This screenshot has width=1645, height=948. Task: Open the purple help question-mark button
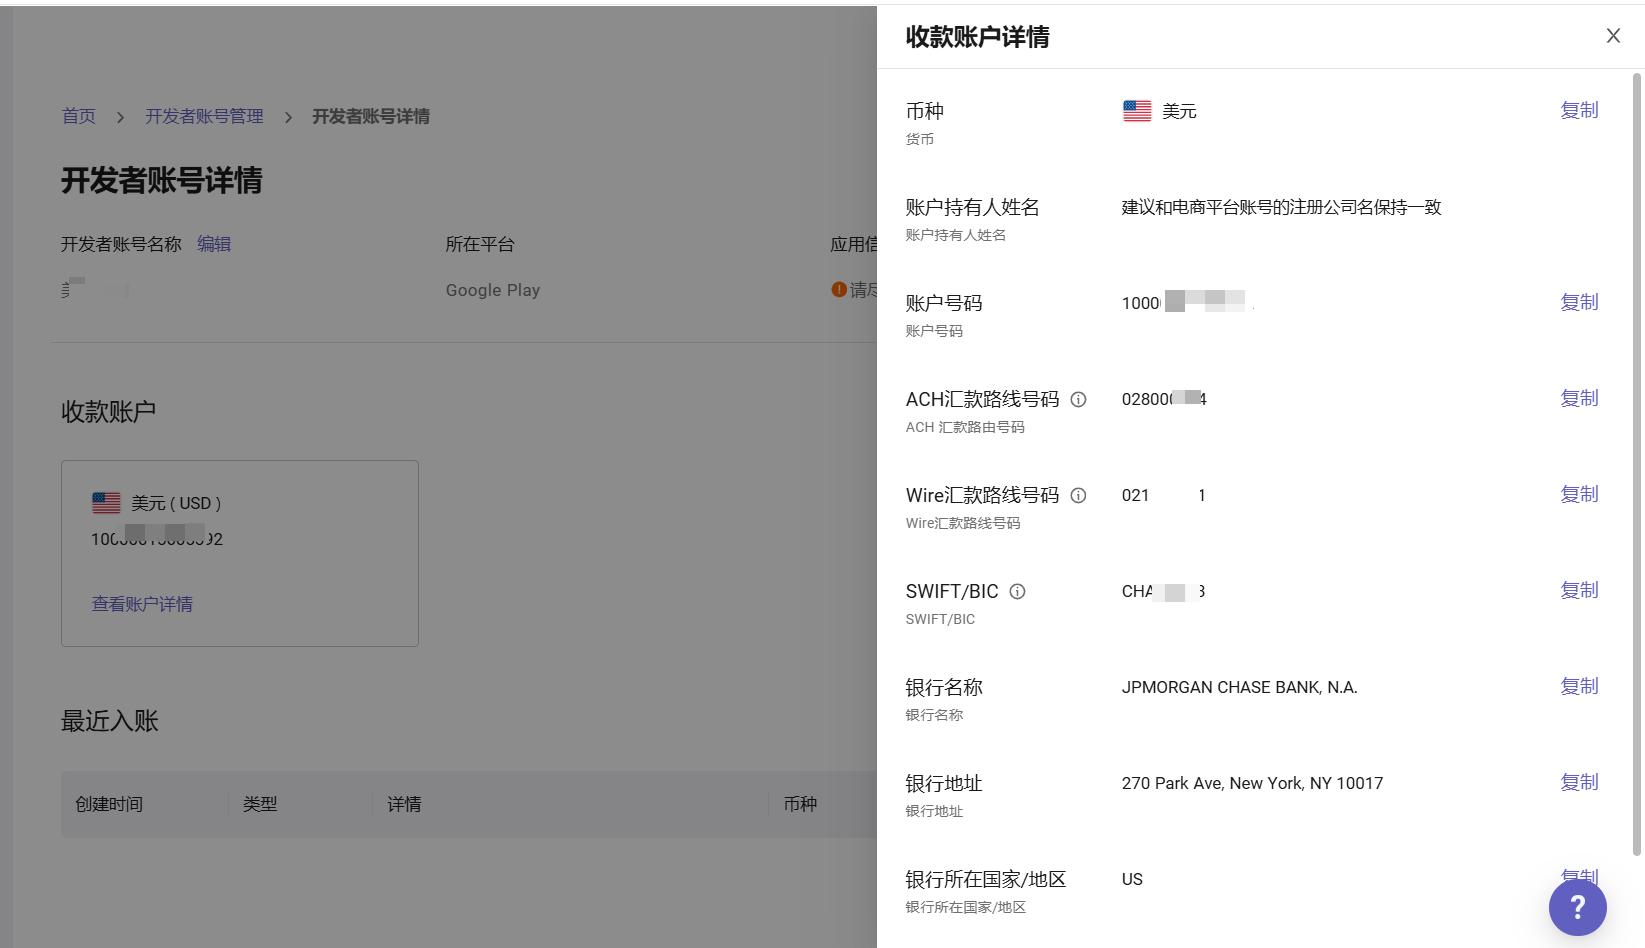pos(1577,907)
